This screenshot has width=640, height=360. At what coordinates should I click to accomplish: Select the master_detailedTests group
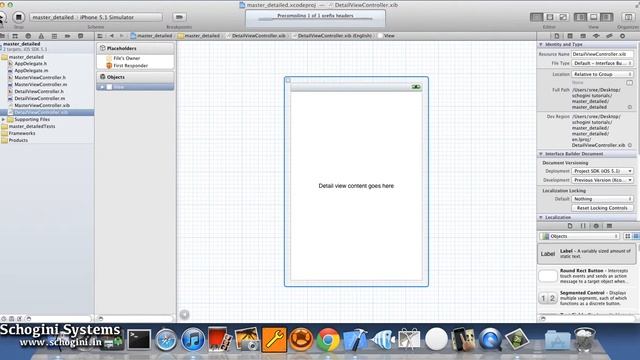click(32, 127)
